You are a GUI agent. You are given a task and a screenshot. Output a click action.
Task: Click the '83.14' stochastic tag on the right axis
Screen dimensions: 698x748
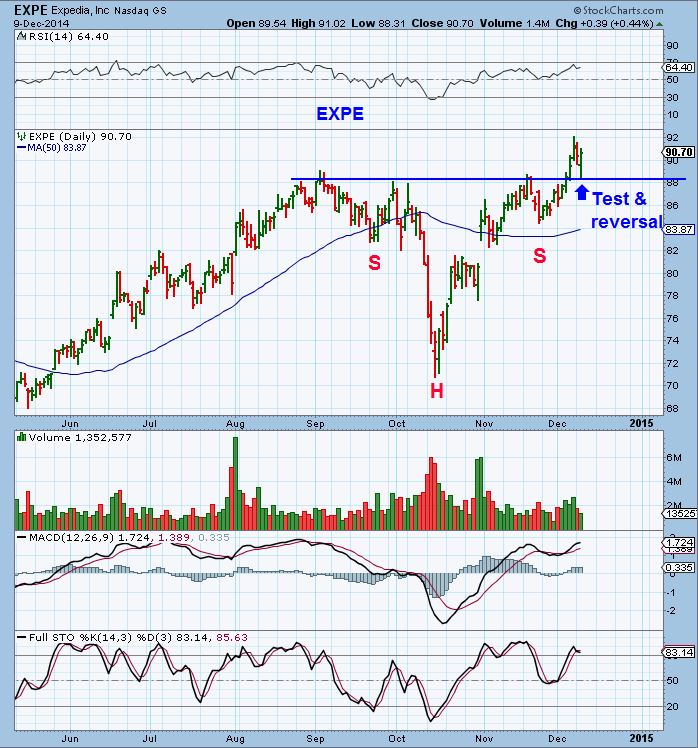point(679,652)
